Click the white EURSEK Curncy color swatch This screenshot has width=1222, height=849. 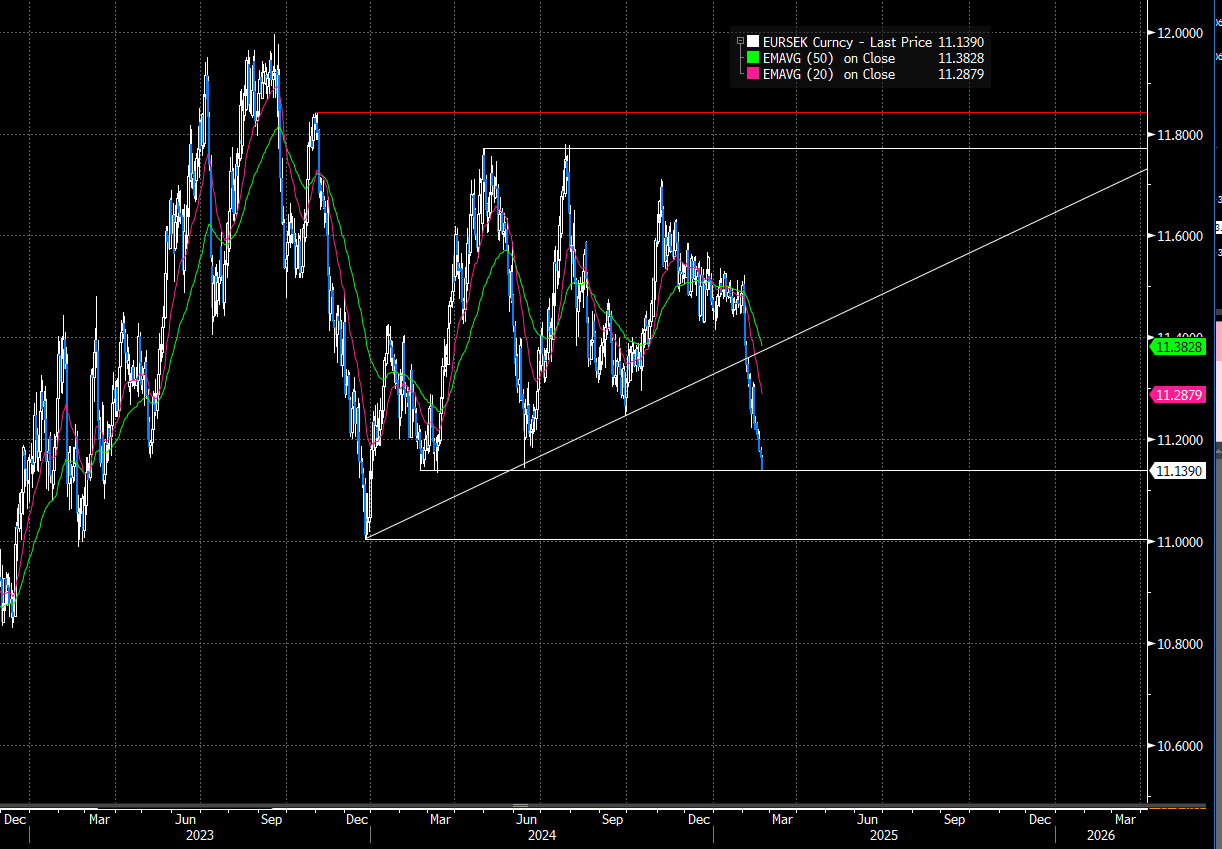(x=753, y=42)
